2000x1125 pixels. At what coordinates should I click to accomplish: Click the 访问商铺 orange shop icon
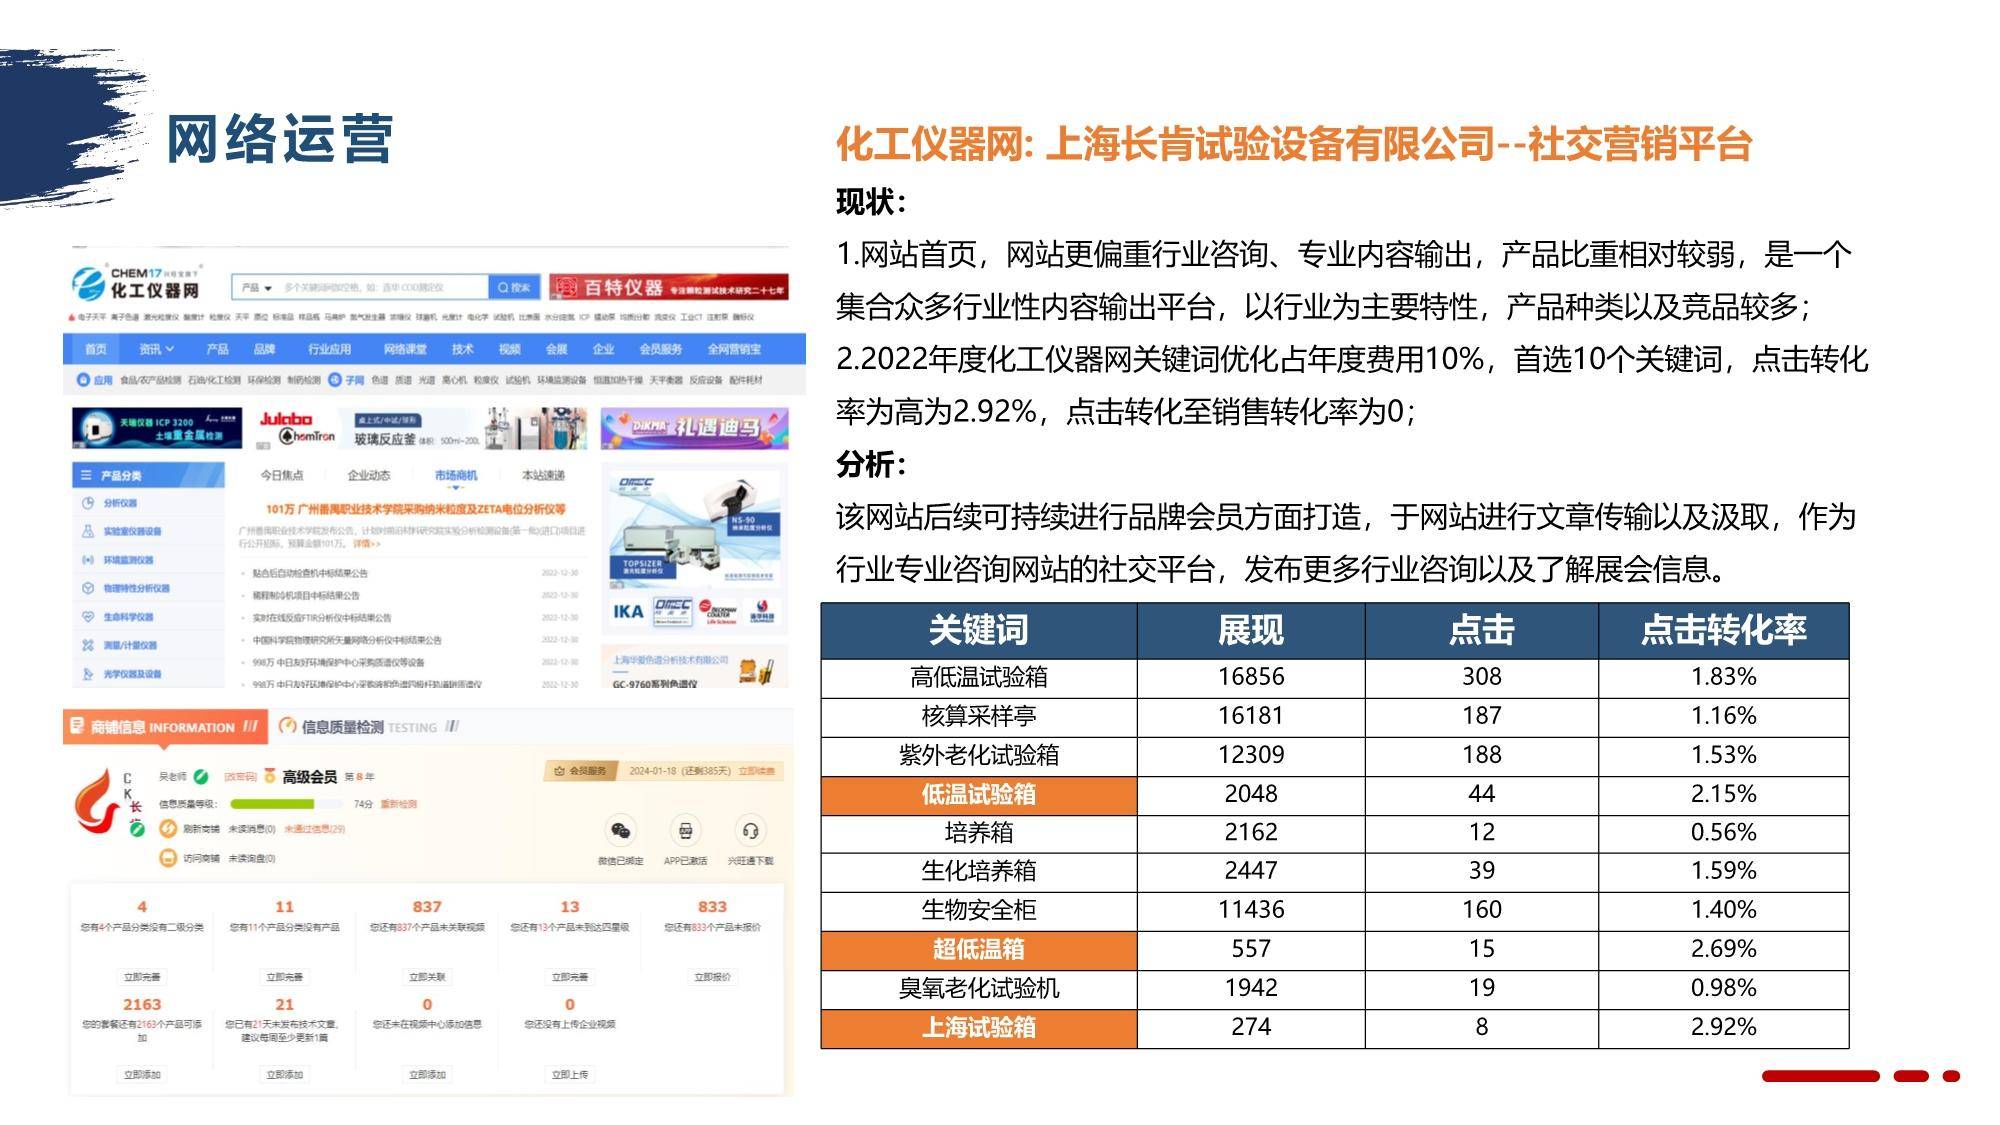168,858
